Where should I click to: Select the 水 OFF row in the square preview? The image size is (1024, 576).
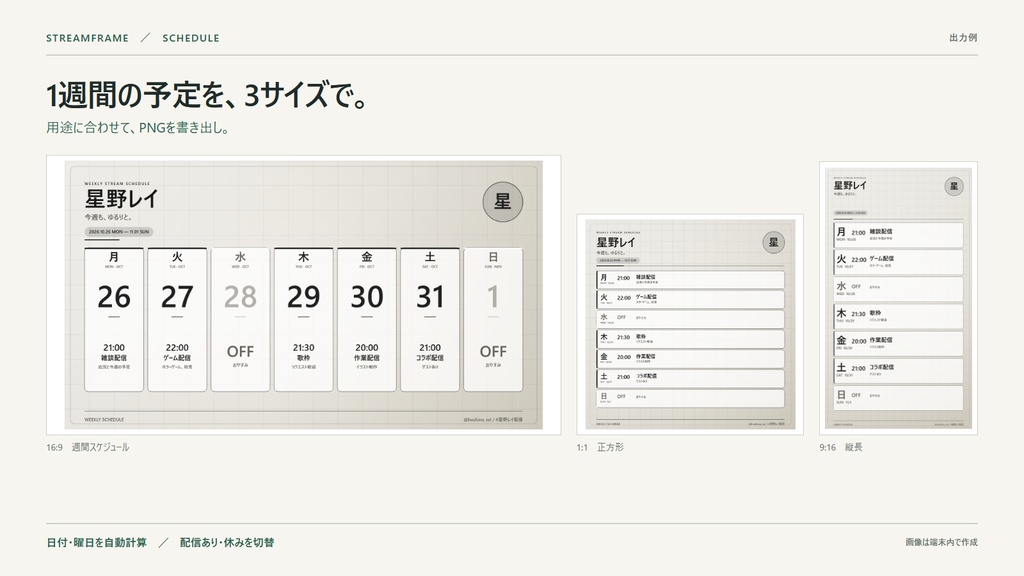[690, 319]
